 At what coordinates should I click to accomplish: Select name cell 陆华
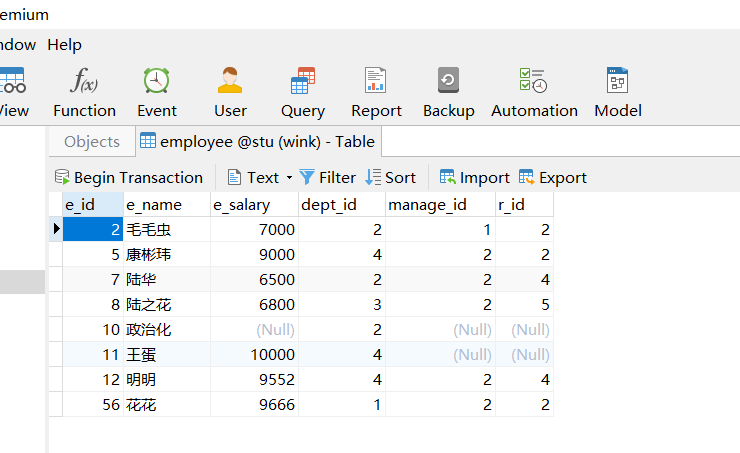click(x=167, y=279)
